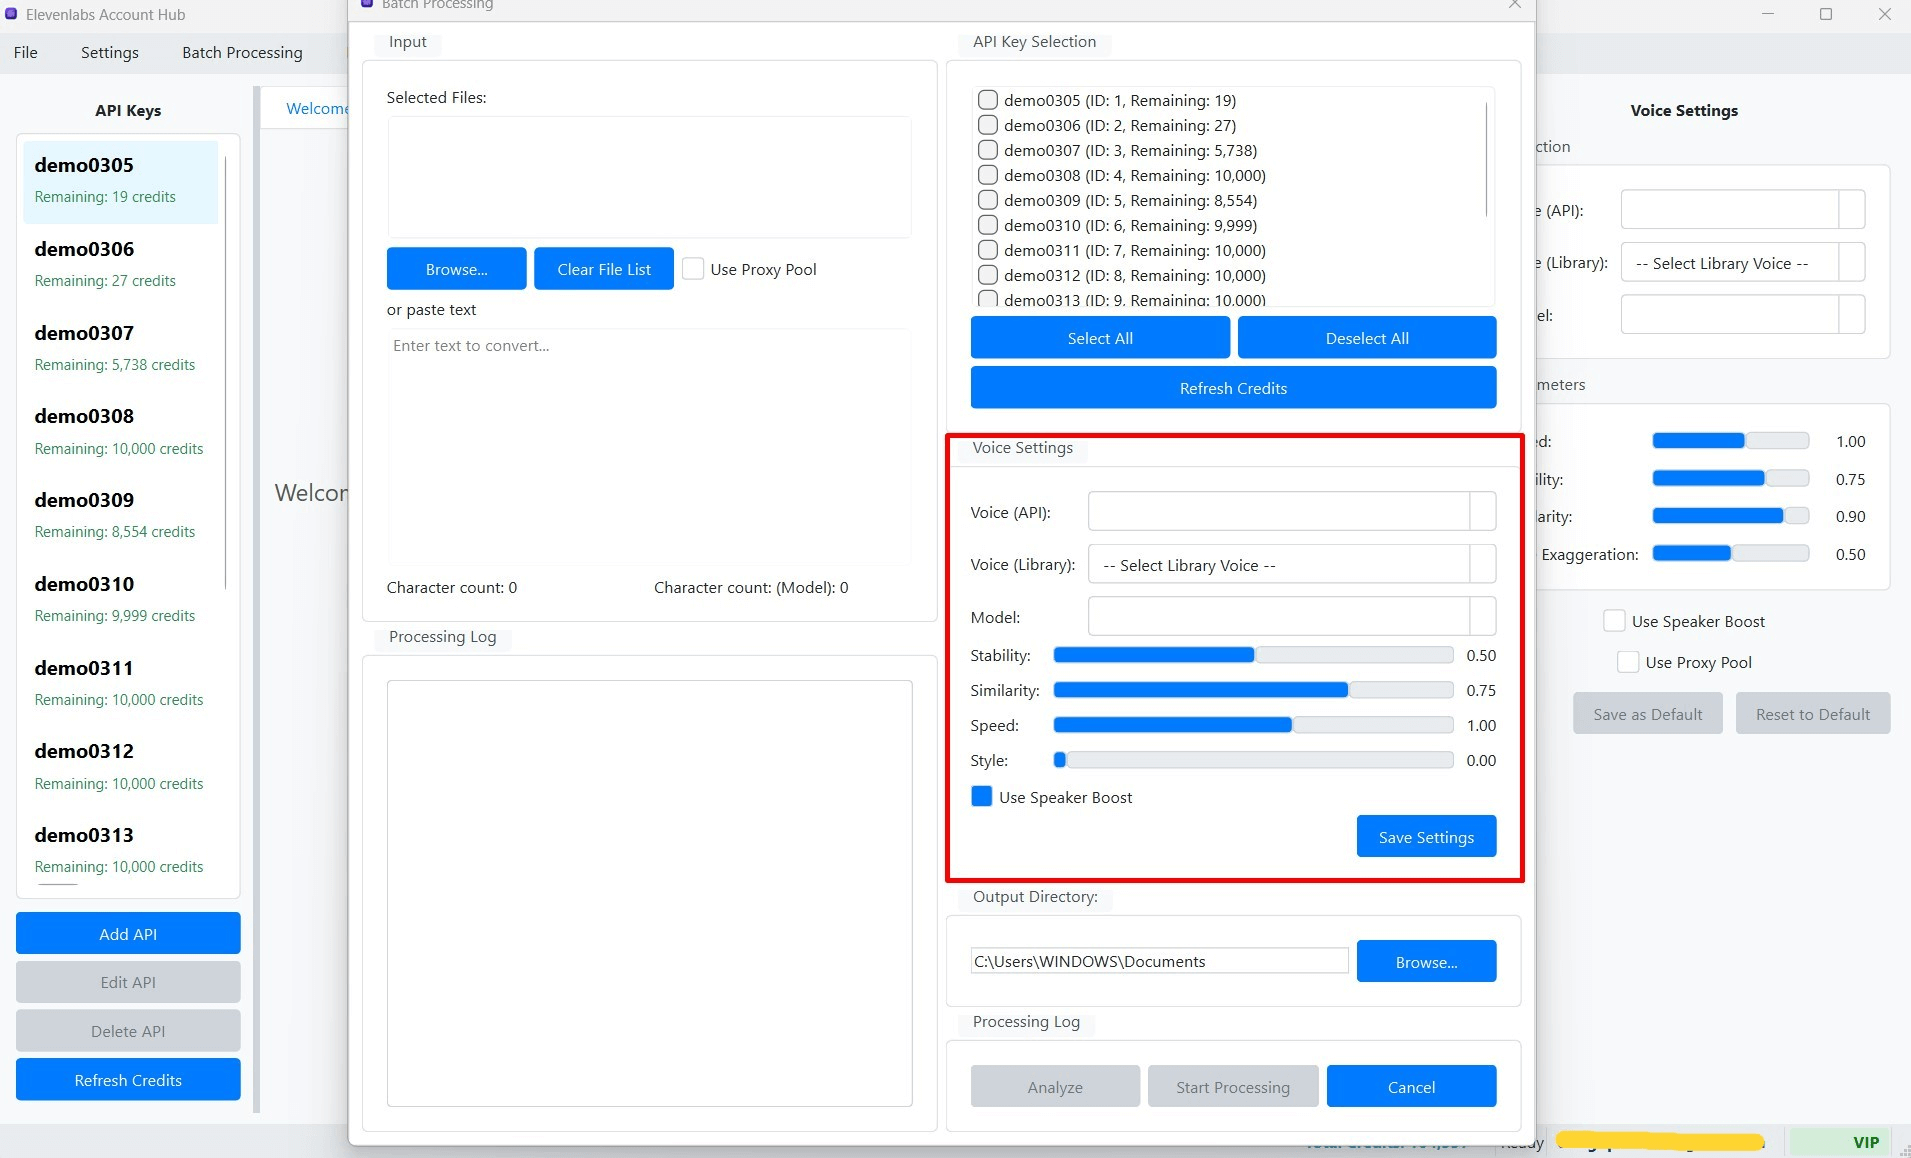Check the demo0306 API key checkbox
1911x1158 pixels.
coord(988,125)
